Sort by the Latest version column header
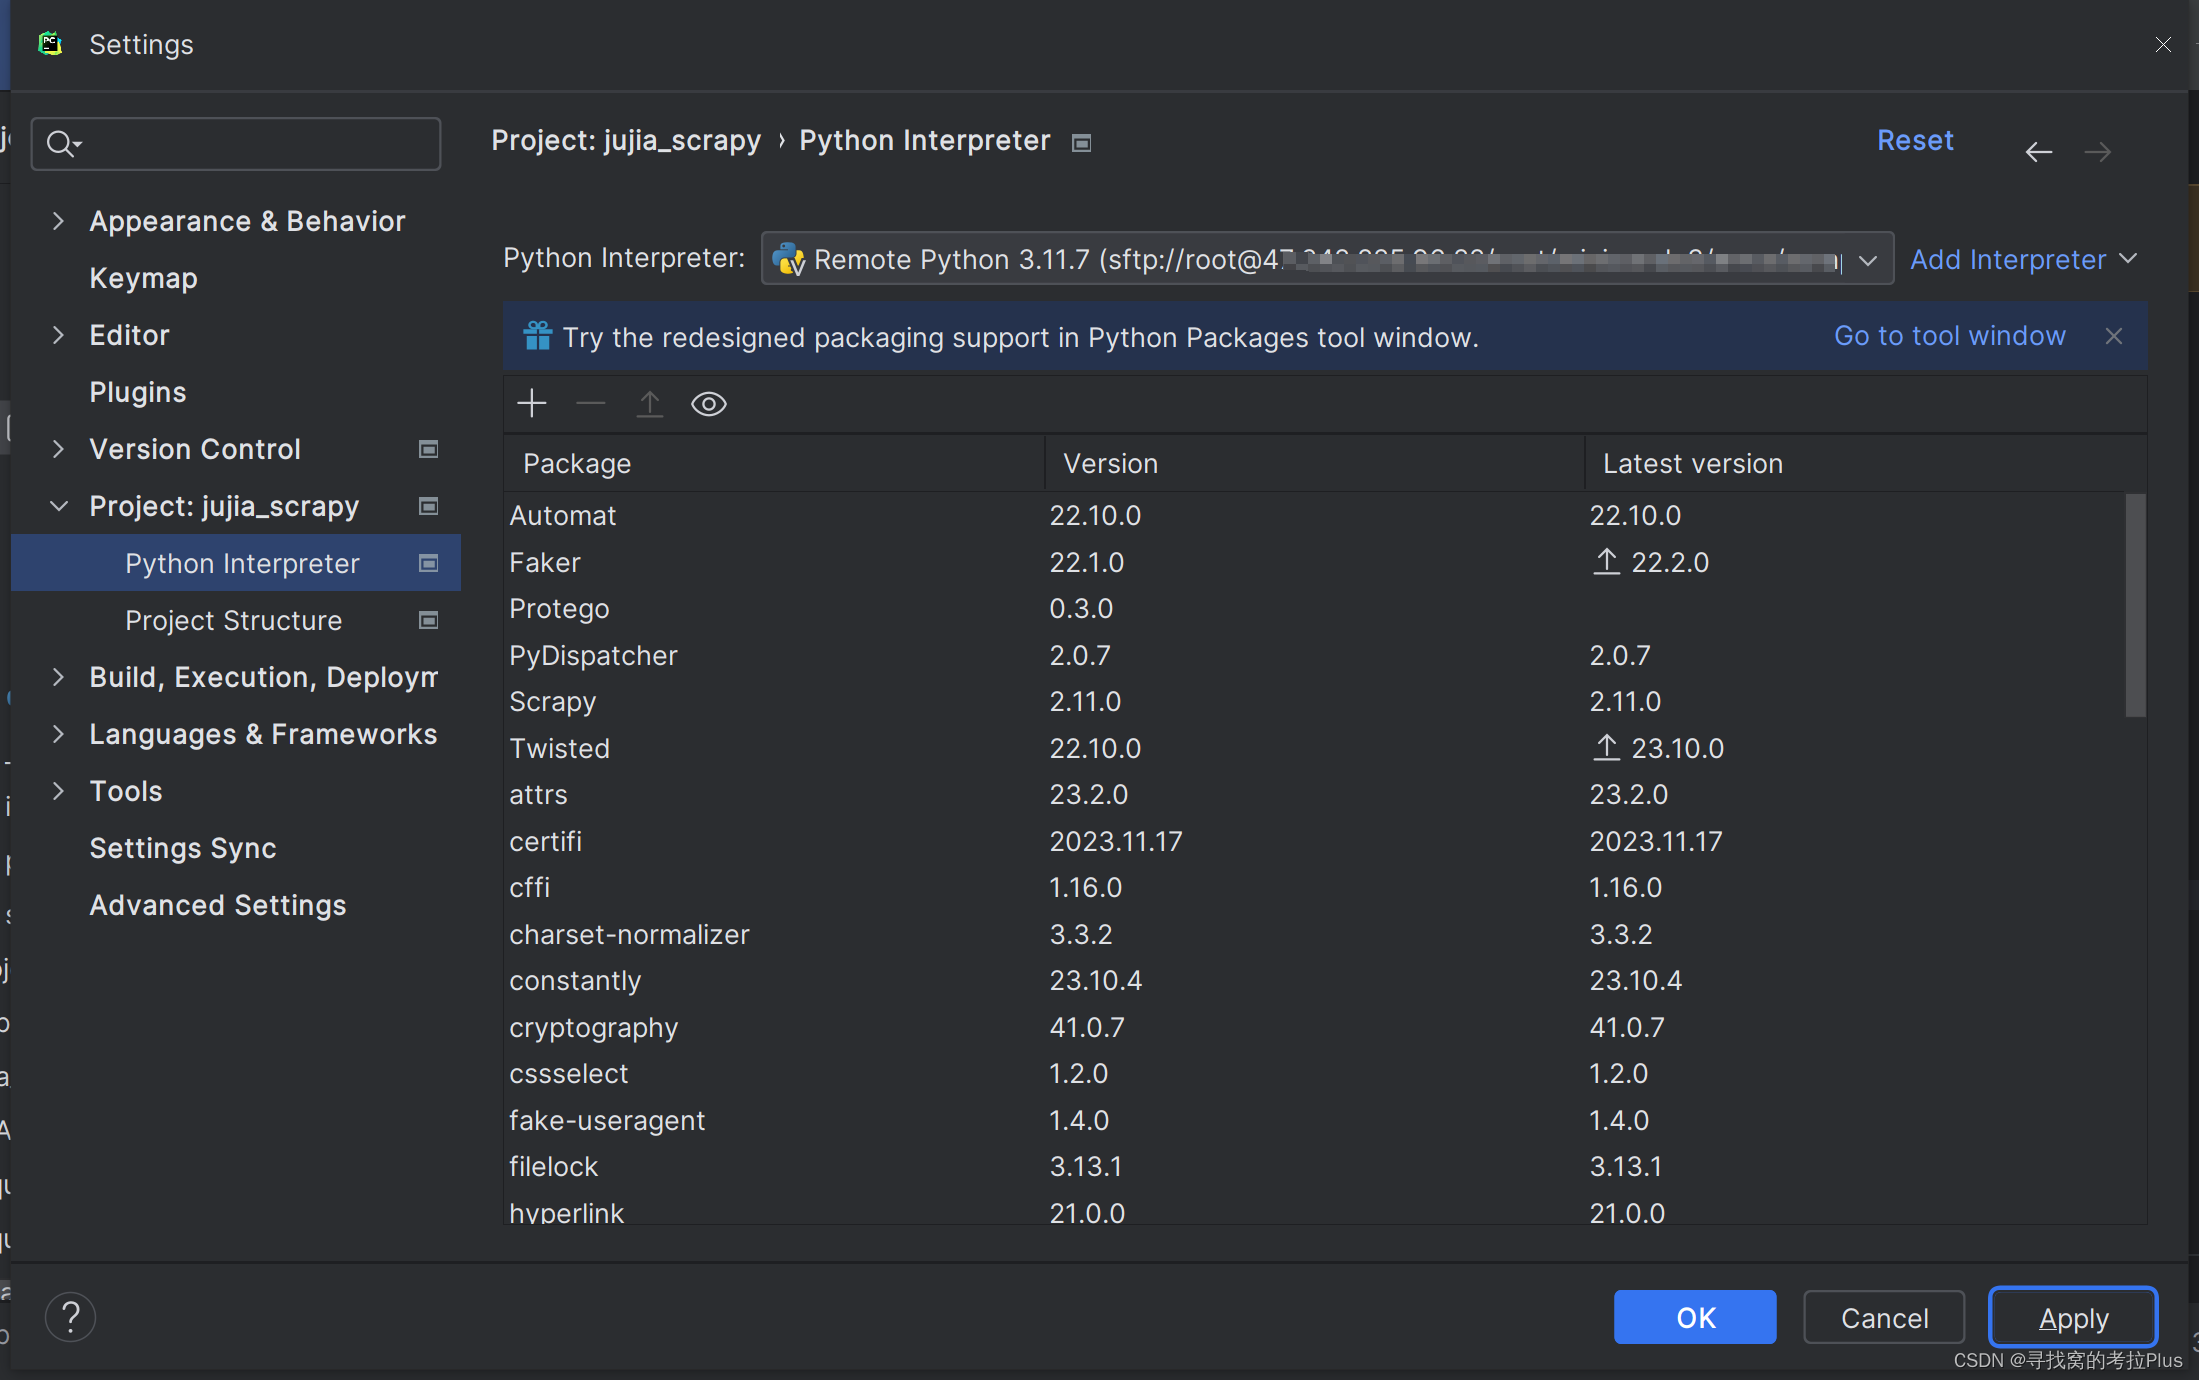Screen dimensions: 2199x1380 tap(1865, 463)
